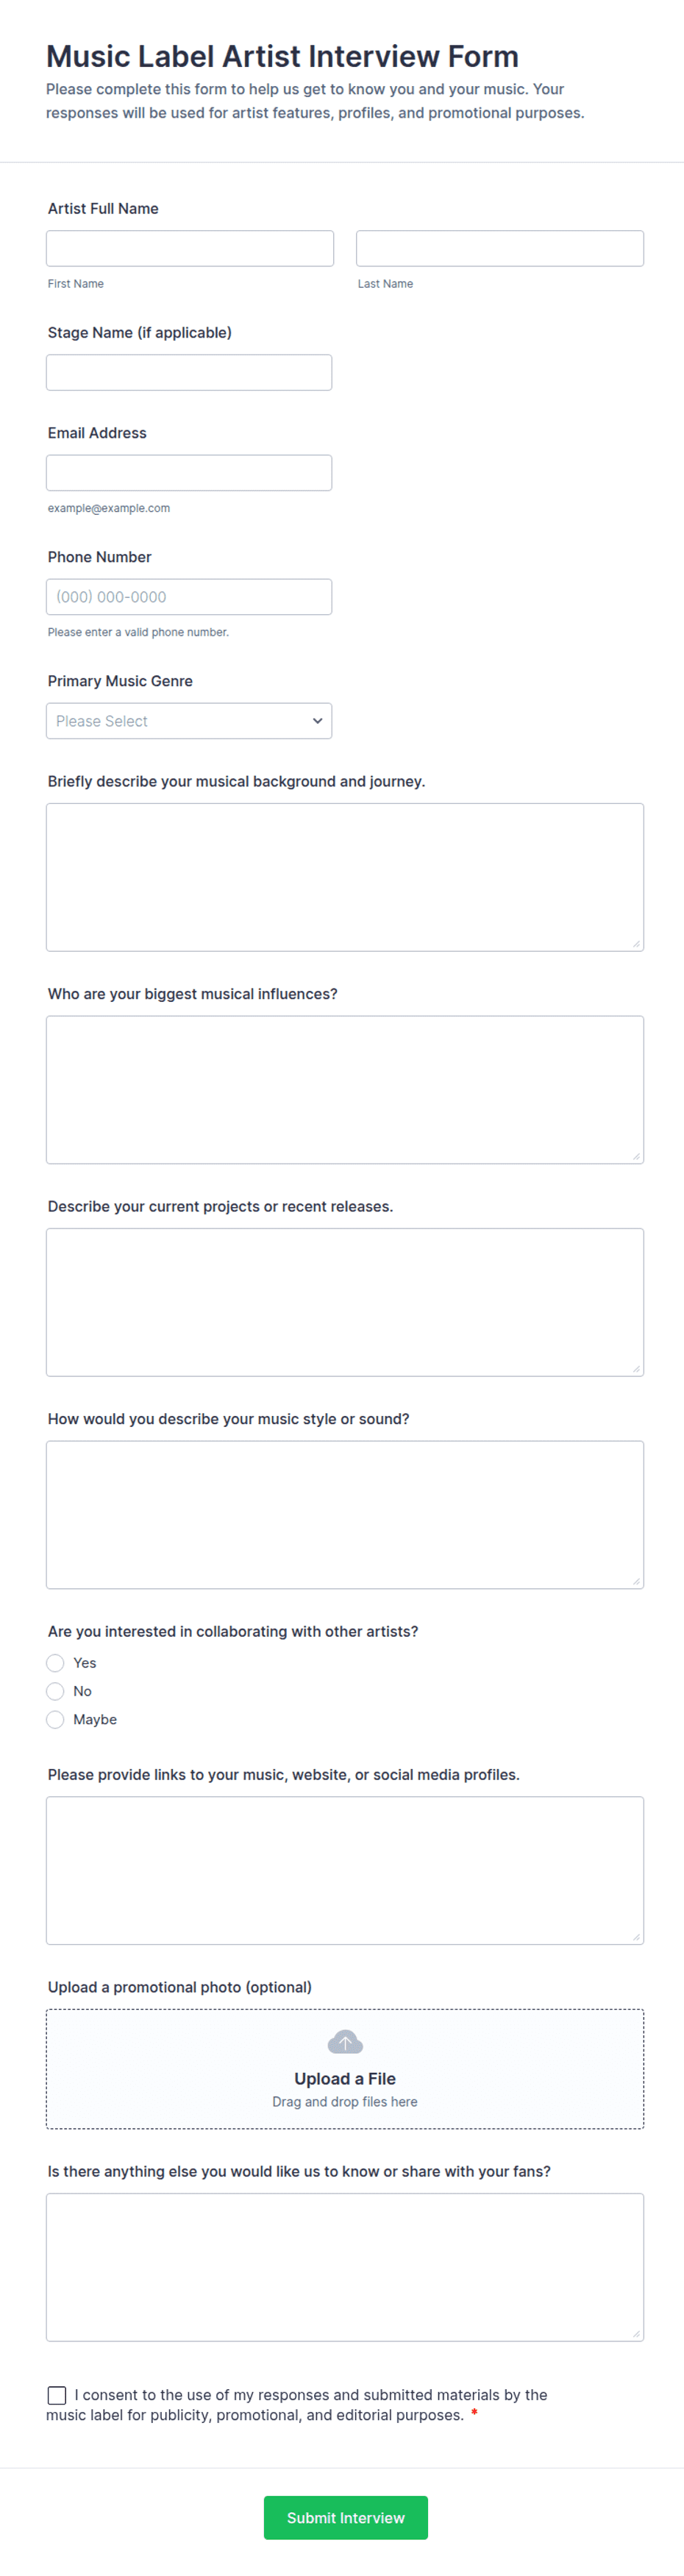Viewport: 684px width, 2576px height.
Task: Open the Please Select genre dropdown
Action: (x=189, y=721)
